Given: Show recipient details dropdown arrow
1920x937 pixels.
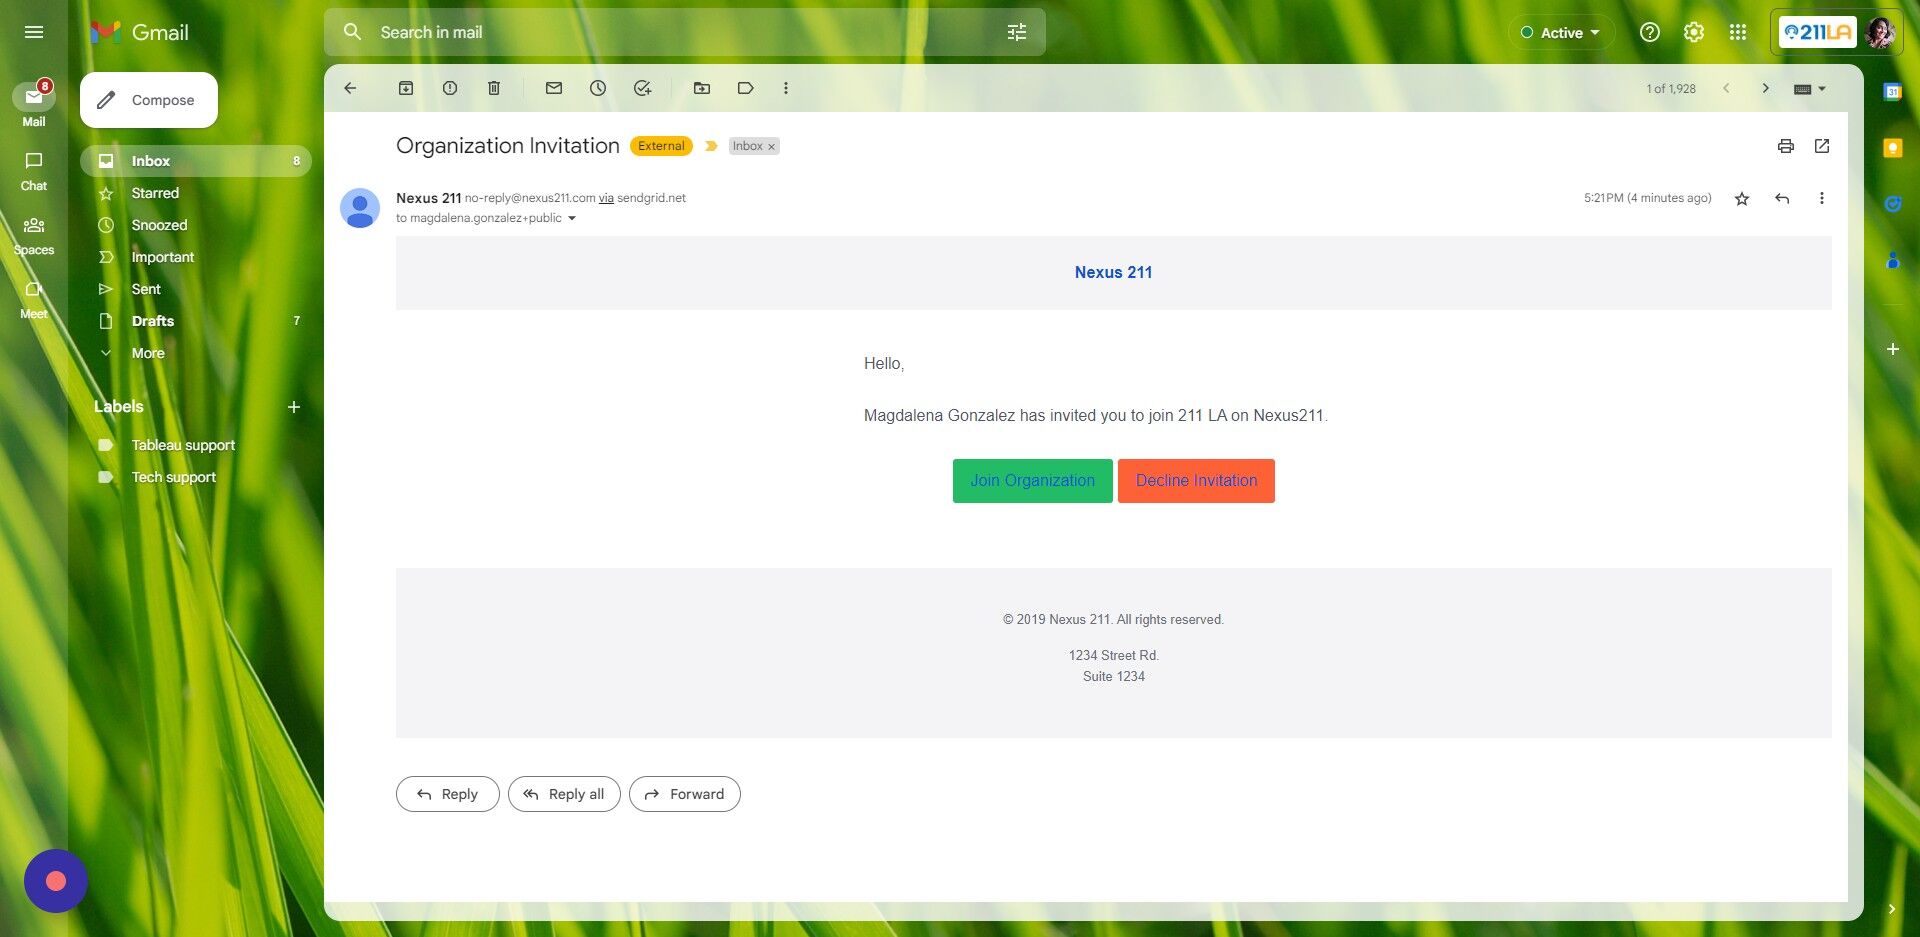Looking at the screenshot, I should tap(572, 218).
